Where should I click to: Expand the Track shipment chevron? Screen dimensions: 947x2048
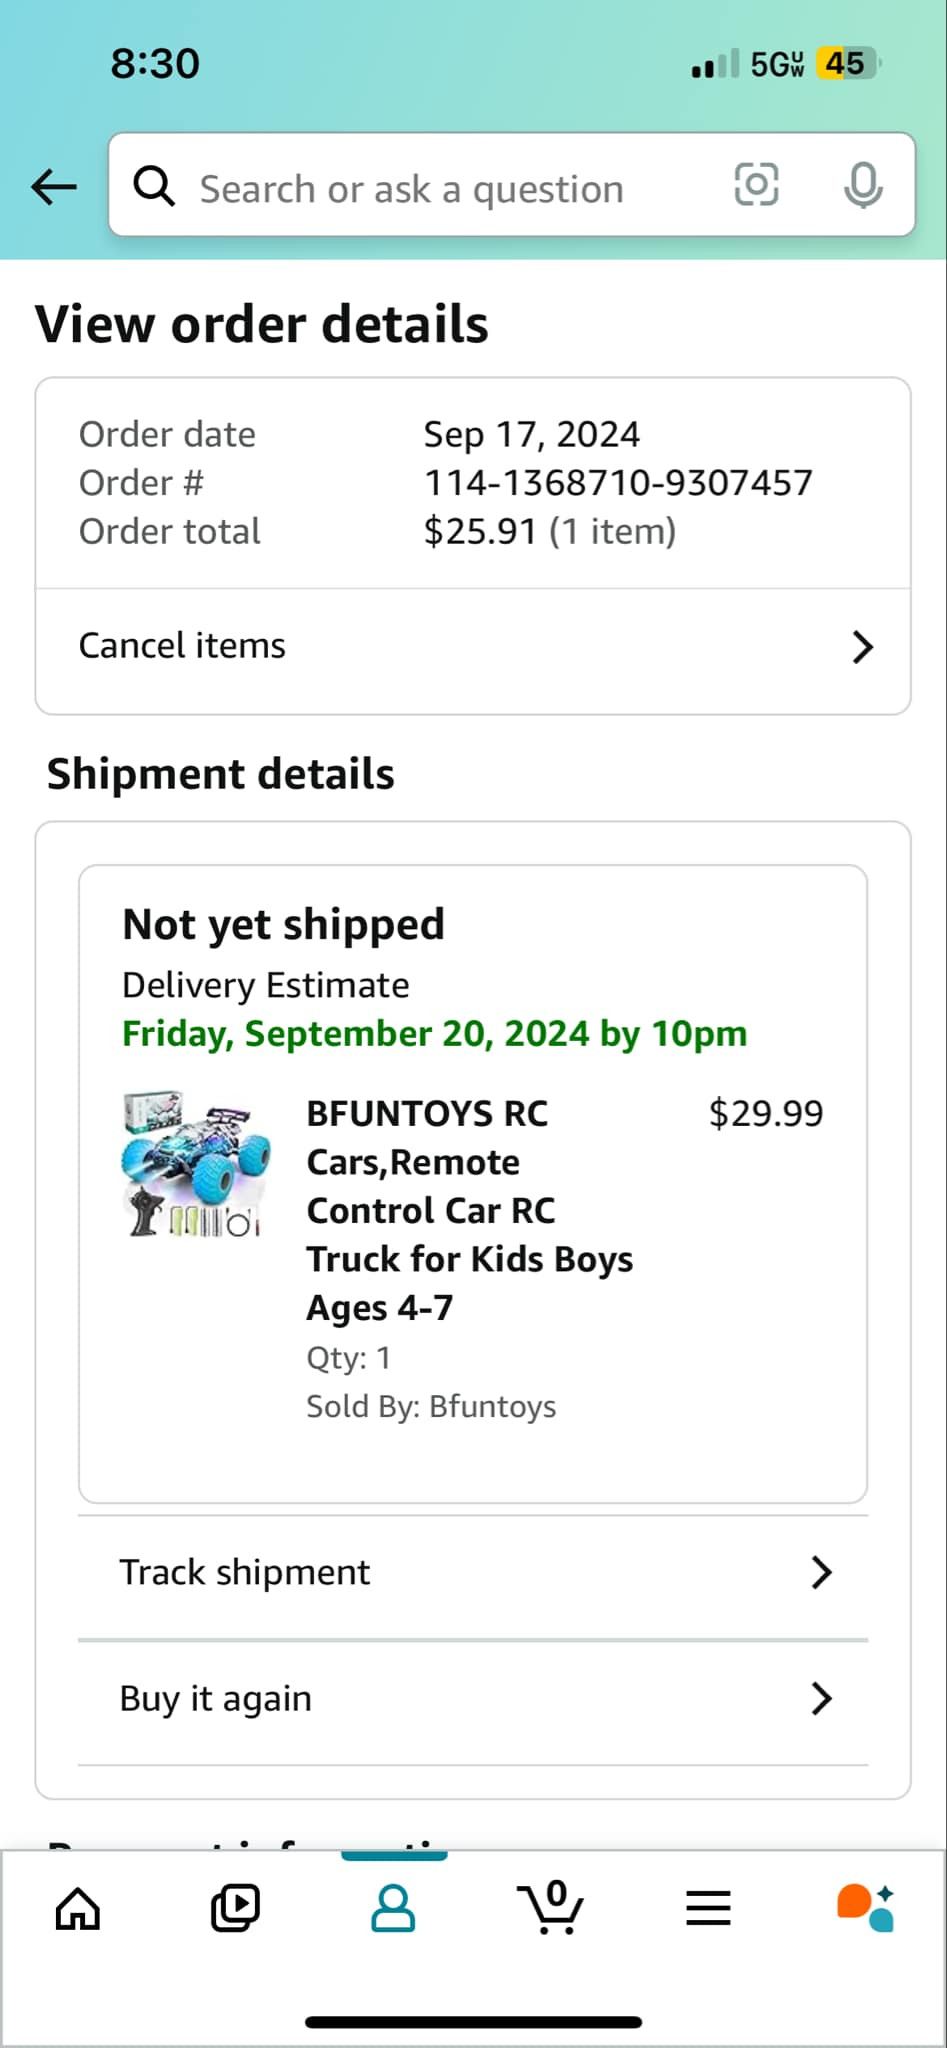821,1573
